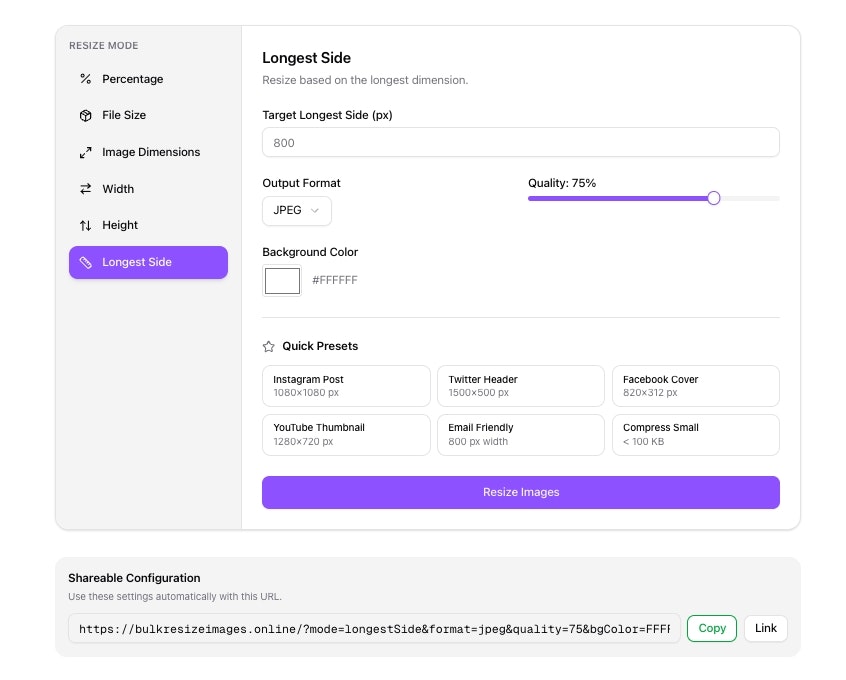
Task: Open the white background color swatch
Action: coord(282,281)
